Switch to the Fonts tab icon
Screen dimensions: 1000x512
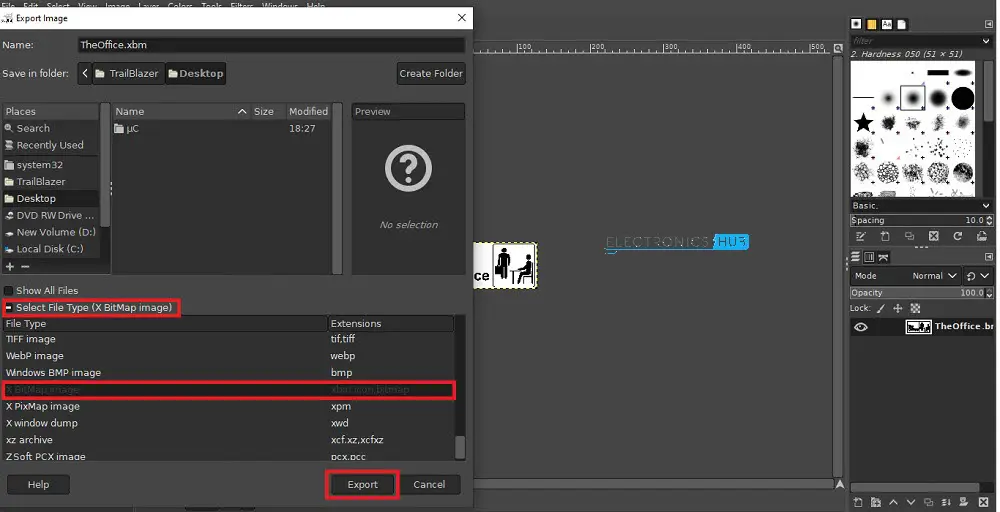889,24
